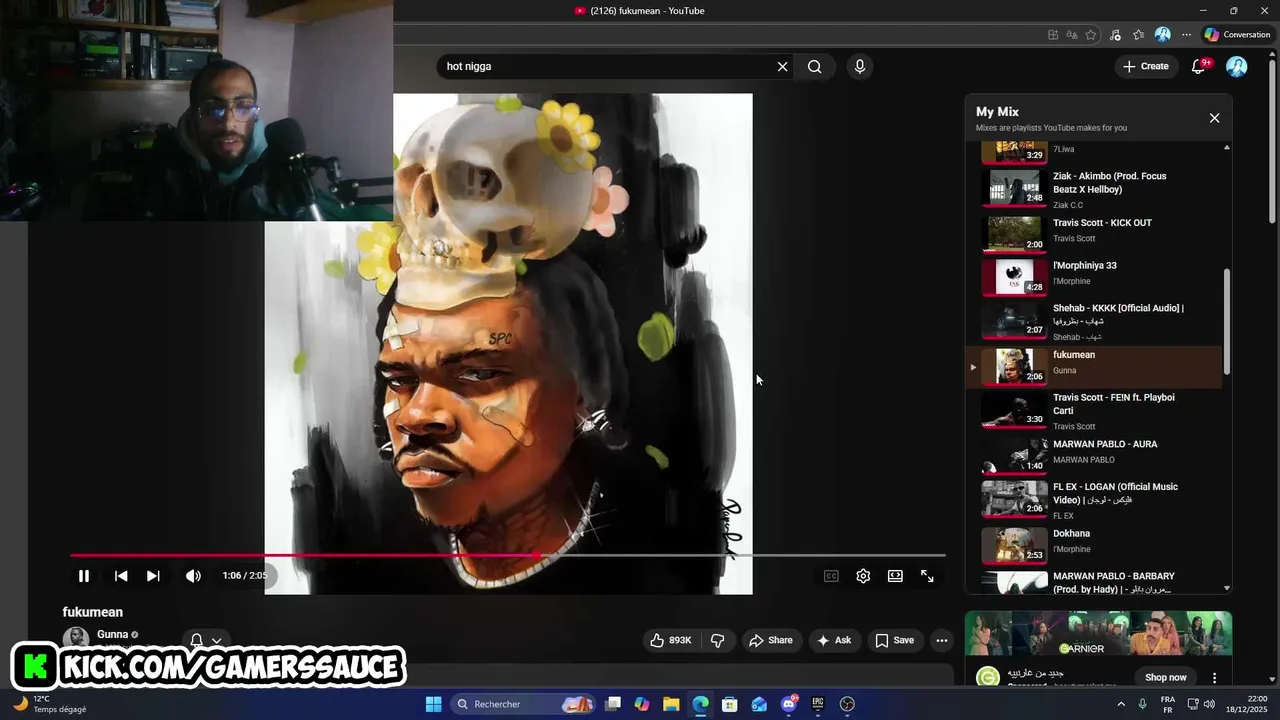Seek along the red video progress bar
This screenshot has height=720, width=1280.
point(507,555)
